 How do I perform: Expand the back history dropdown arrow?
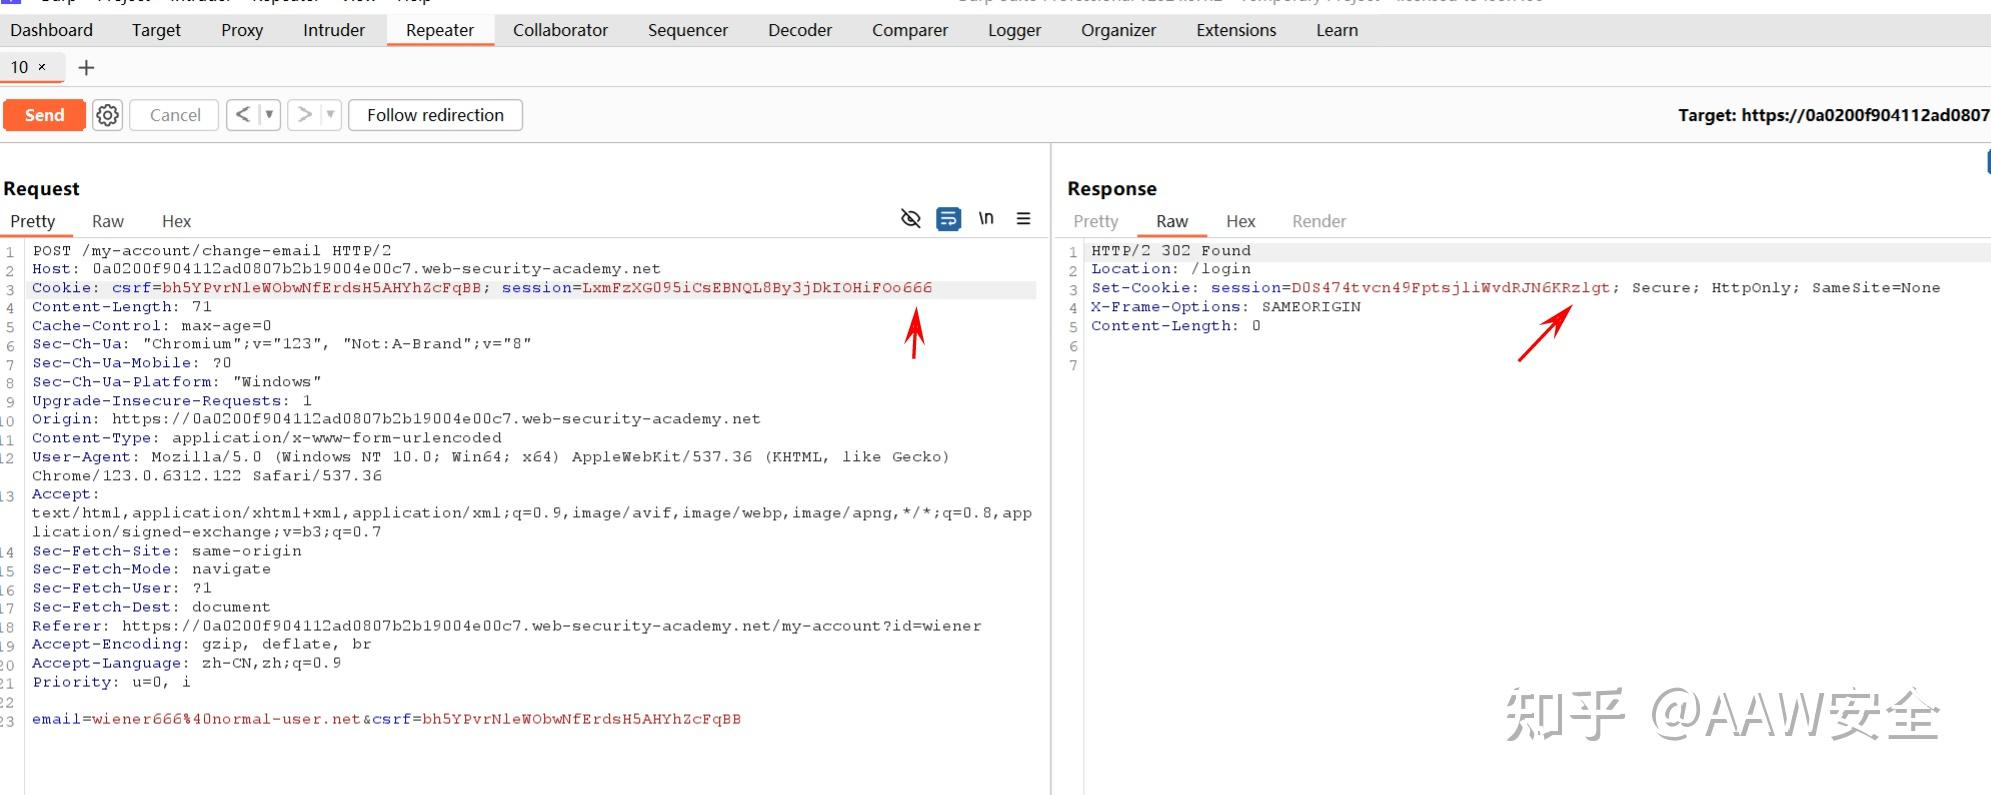(x=268, y=115)
